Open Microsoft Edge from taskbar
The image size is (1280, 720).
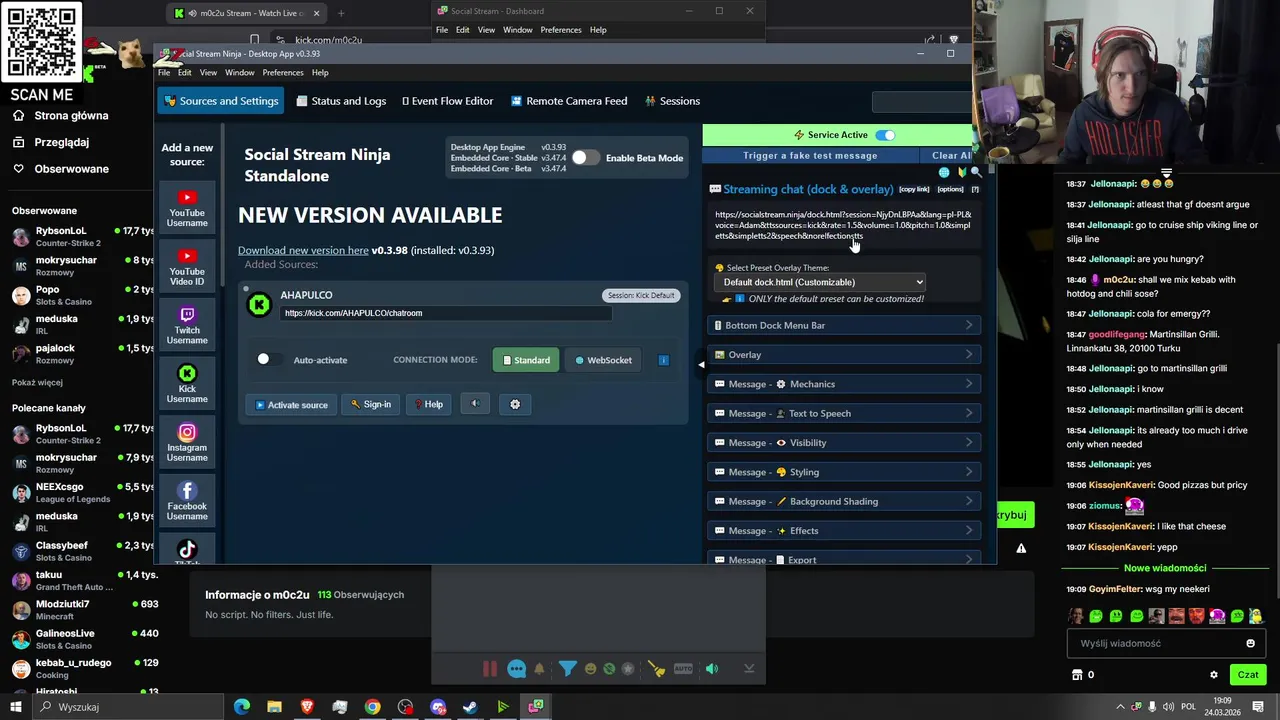coord(242,707)
